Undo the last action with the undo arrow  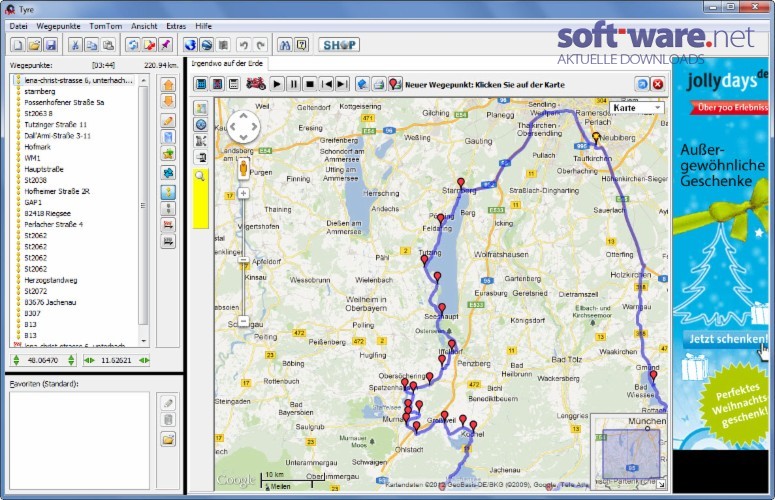[x=244, y=45]
